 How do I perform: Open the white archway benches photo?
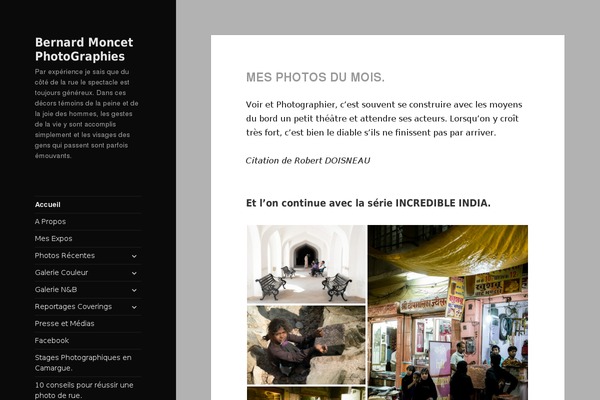click(306, 264)
